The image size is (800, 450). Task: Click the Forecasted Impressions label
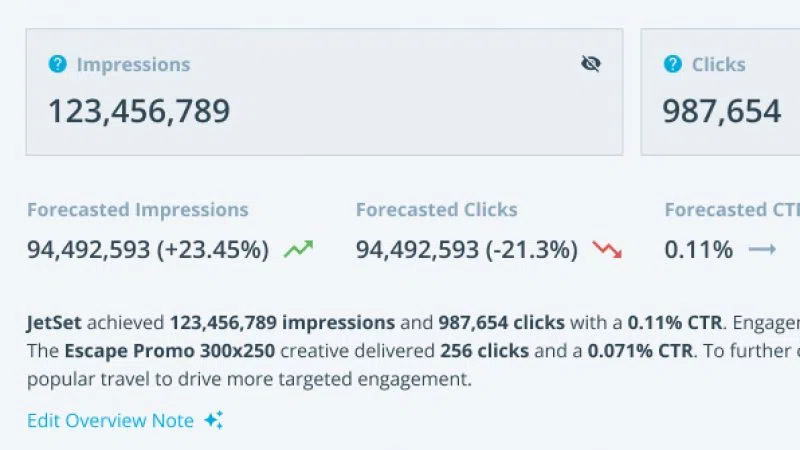(x=138, y=210)
